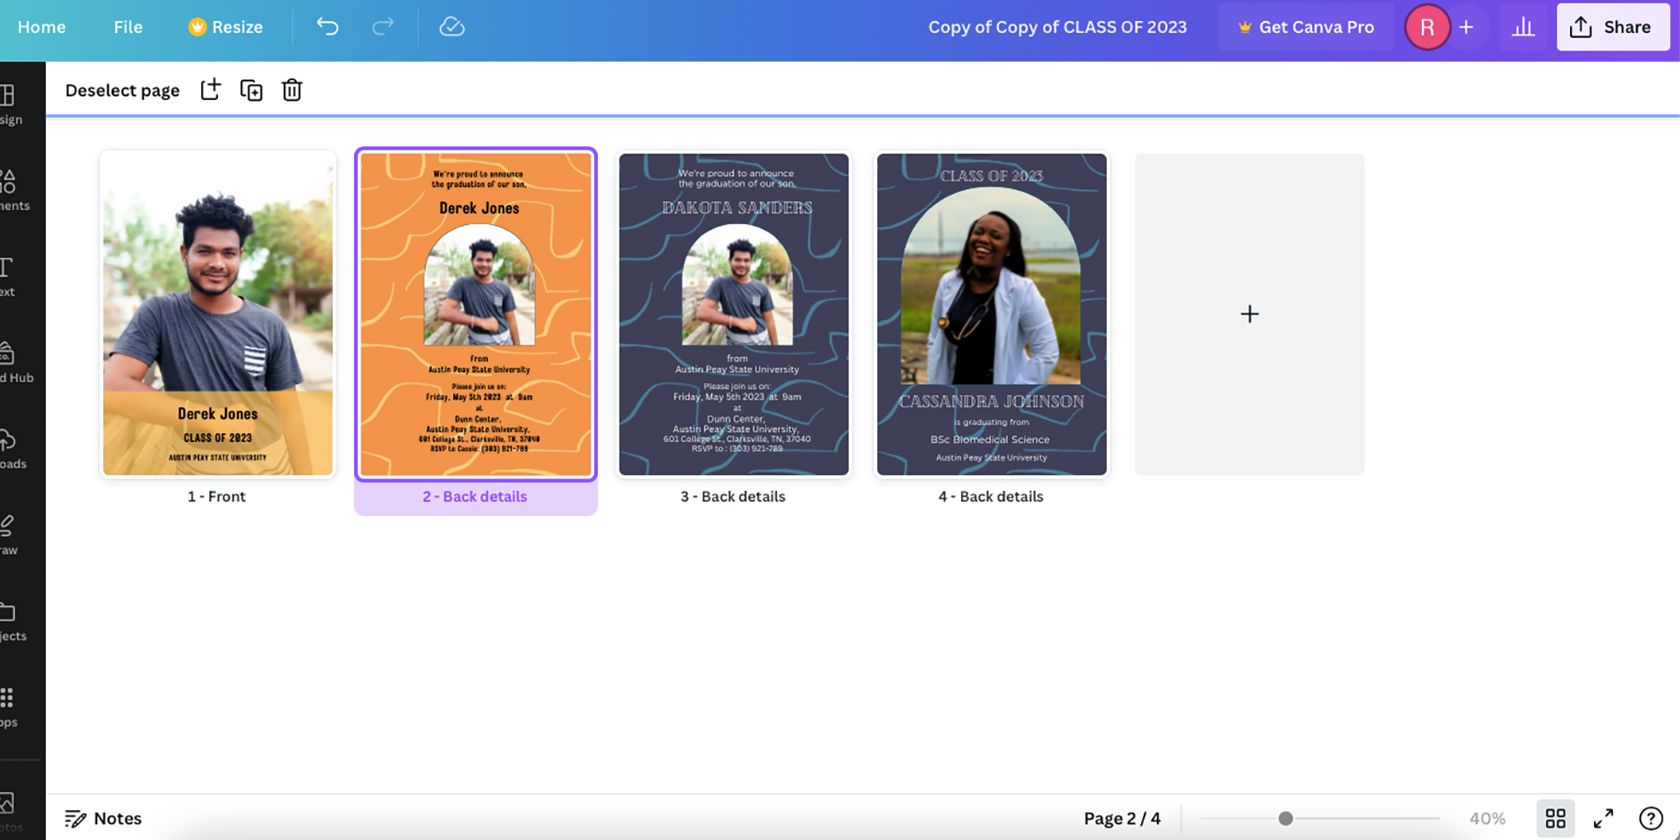
Task: Click the add page icon beside Deselect page
Action: pos(210,90)
